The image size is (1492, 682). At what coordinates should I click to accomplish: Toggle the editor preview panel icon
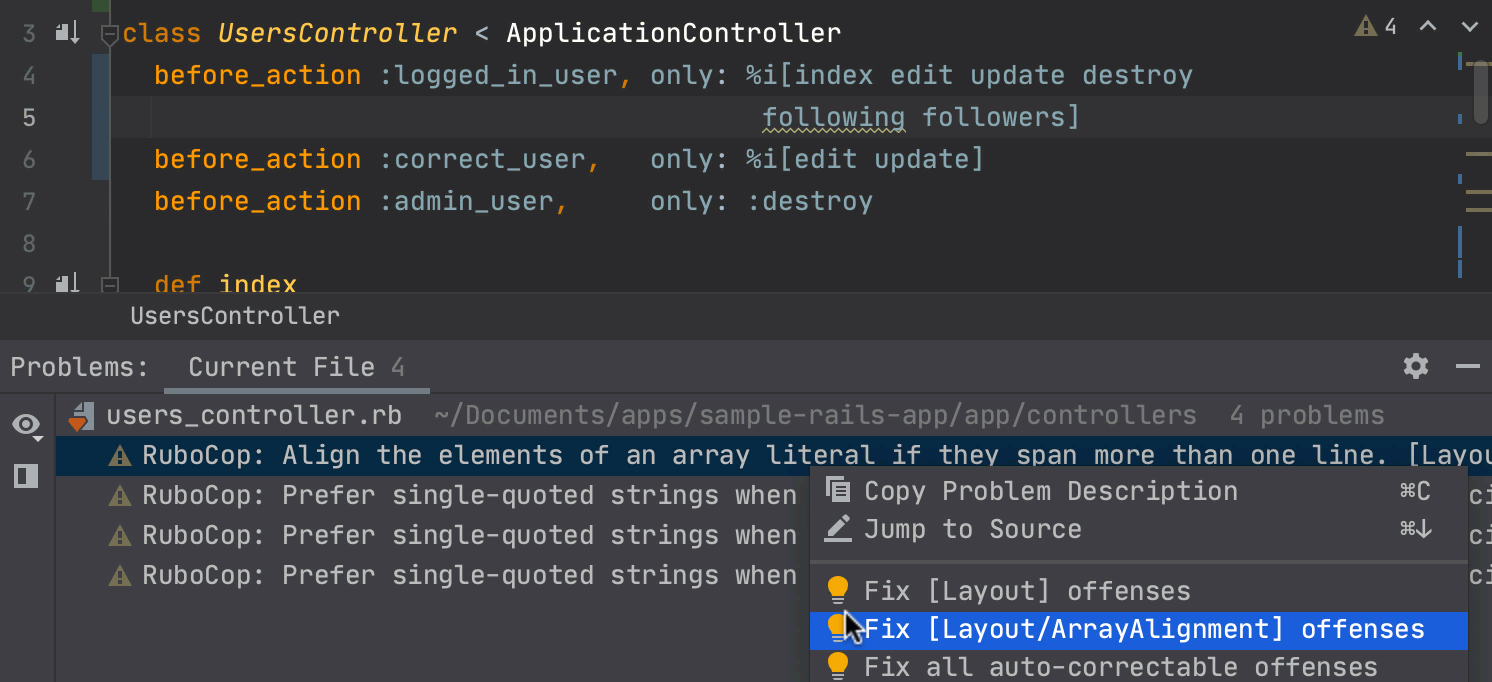click(x=26, y=475)
